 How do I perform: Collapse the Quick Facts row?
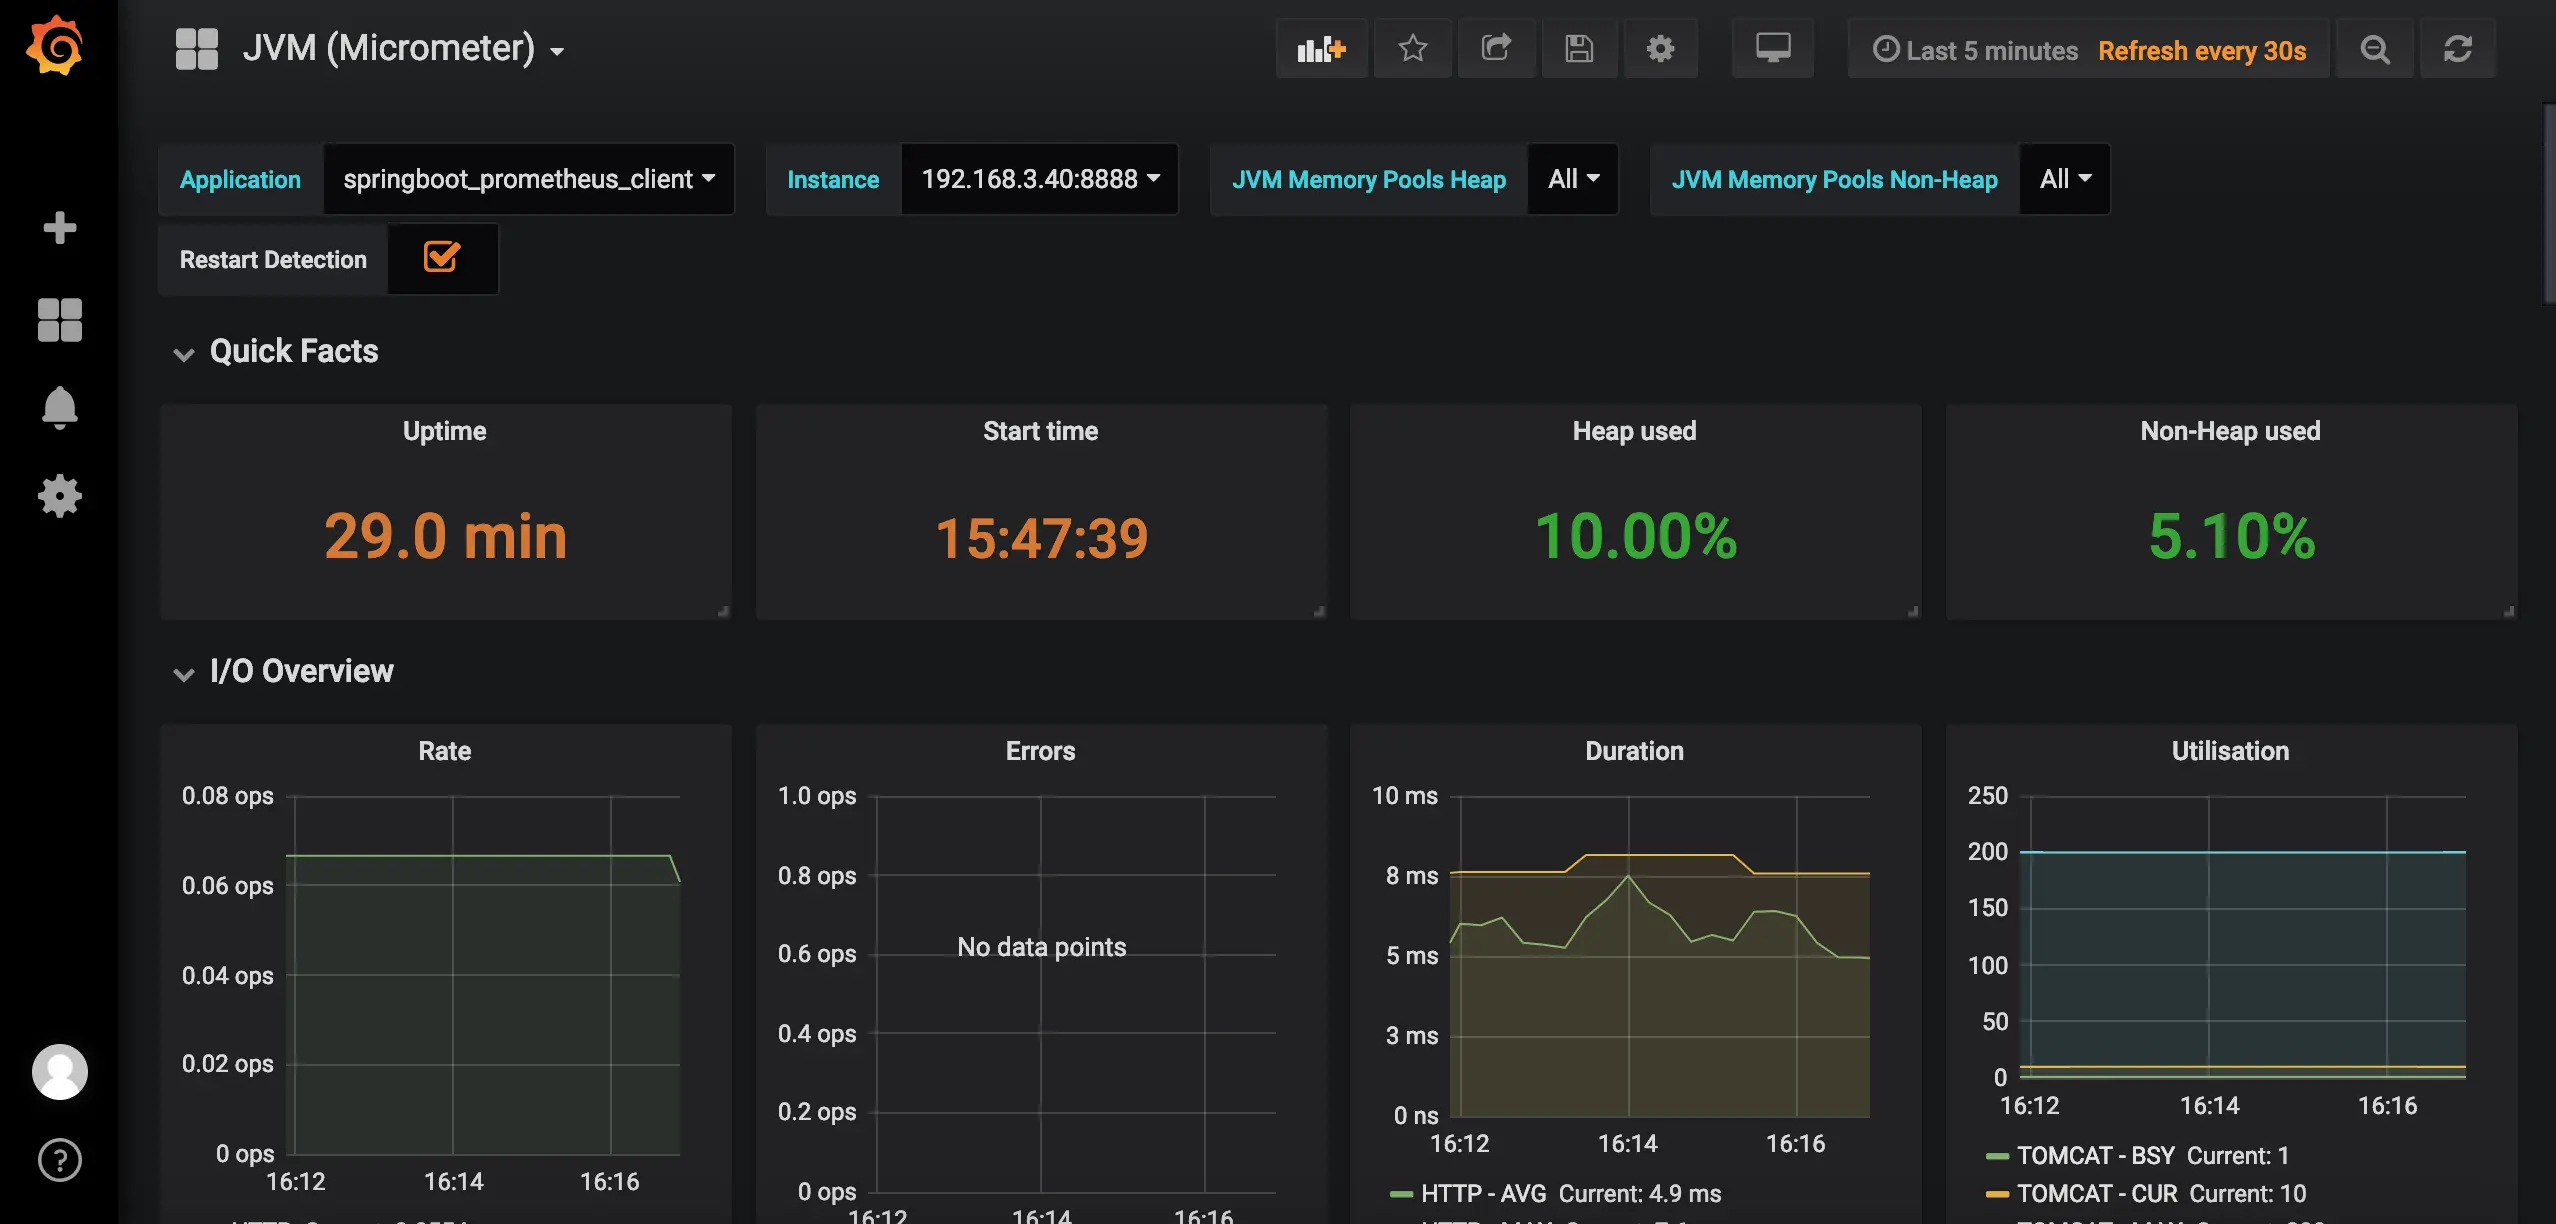coord(293,351)
